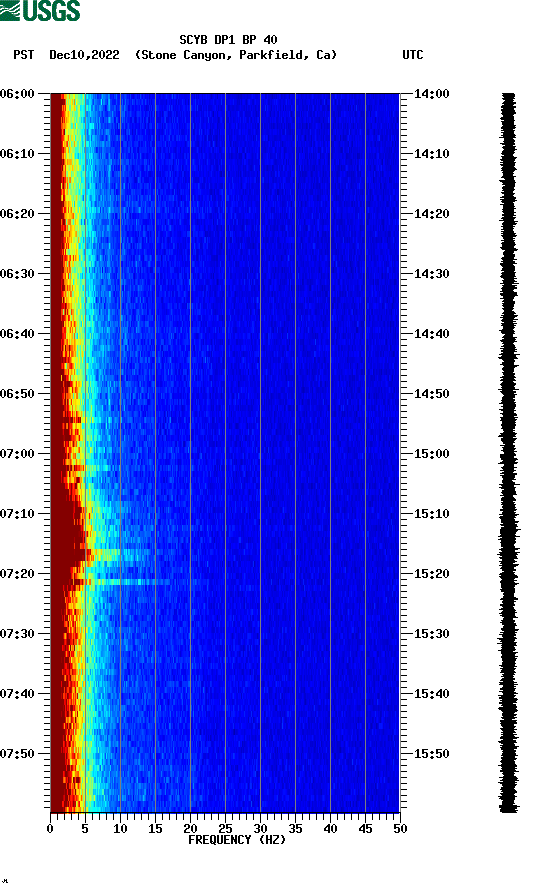
Task: Click the '15:00' UTC time label
Action: [431, 454]
